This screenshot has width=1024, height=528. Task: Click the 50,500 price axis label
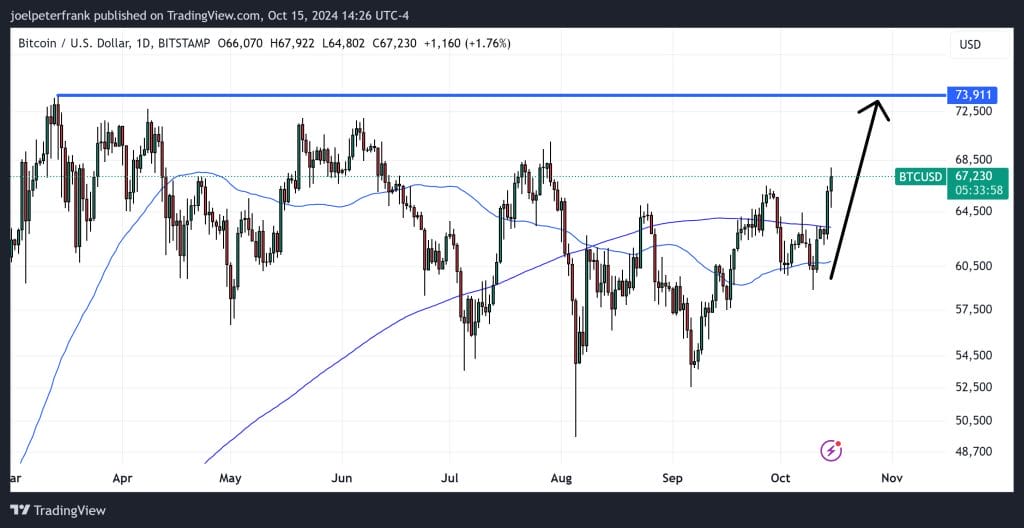[973, 420]
